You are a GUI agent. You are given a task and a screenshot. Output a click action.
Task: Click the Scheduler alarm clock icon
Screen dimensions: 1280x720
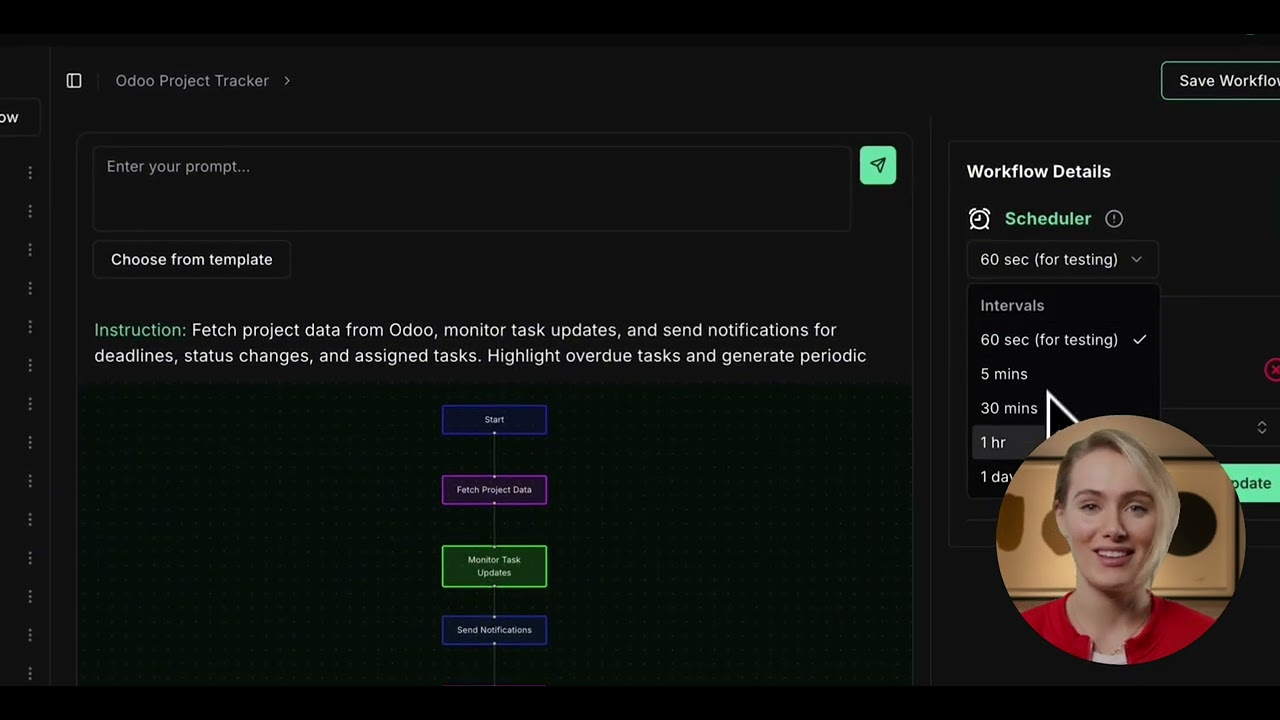tap(979, 219)
